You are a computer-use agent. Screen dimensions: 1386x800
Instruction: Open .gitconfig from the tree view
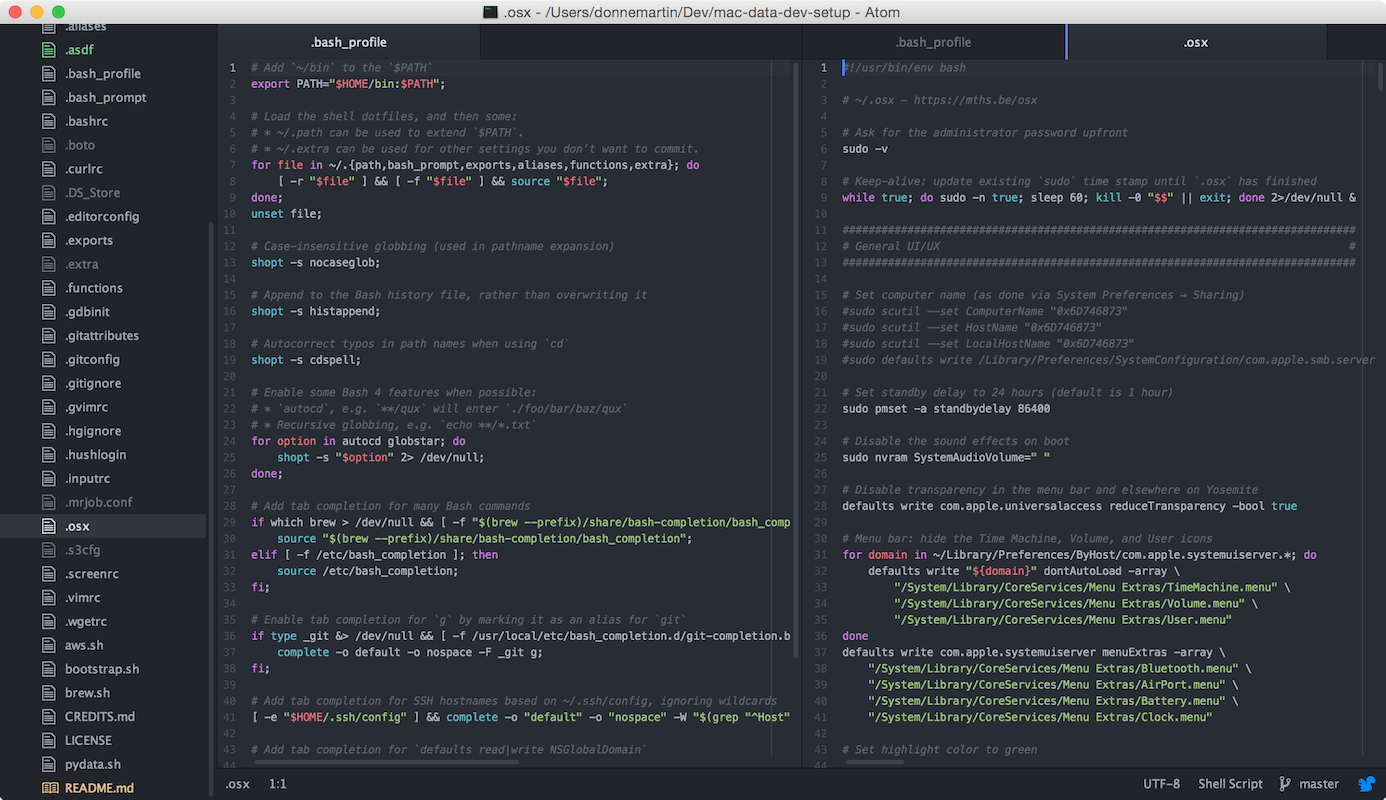(92, 359)
